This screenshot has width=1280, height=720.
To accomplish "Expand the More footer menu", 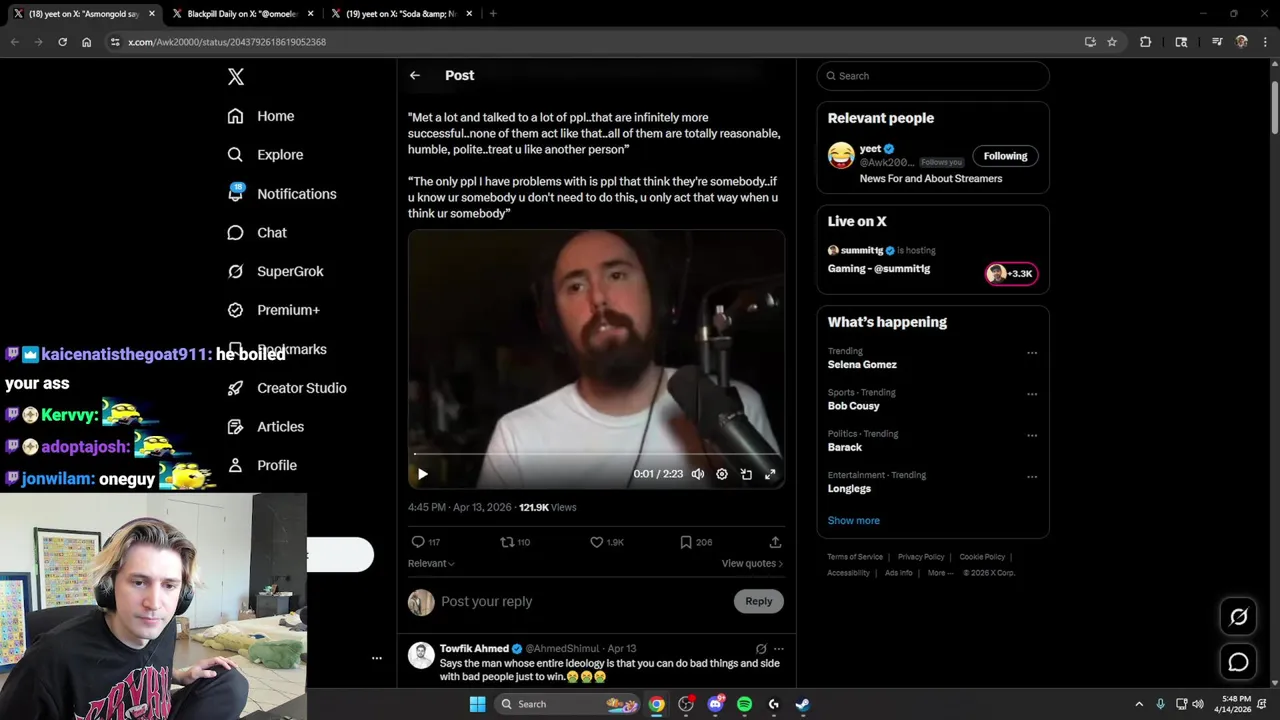I will click(940, 573).
